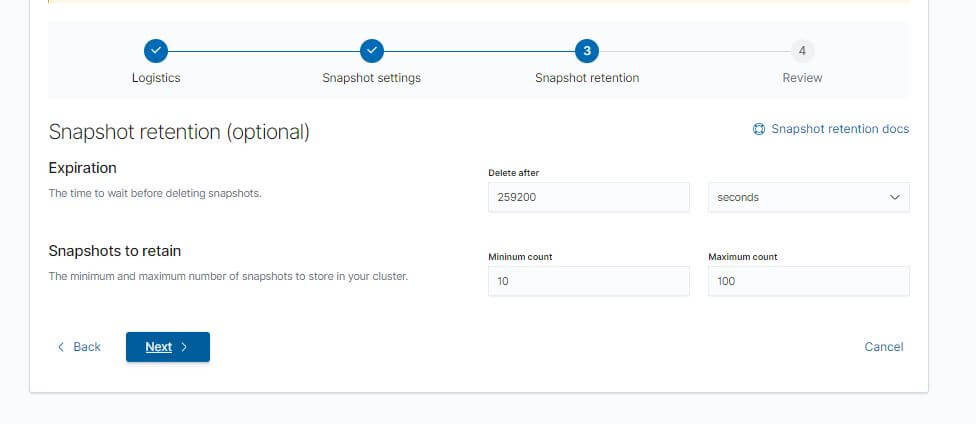Open the seconds time unit dropdown
The height and width of the screenshot is (424, 976).
809,197
